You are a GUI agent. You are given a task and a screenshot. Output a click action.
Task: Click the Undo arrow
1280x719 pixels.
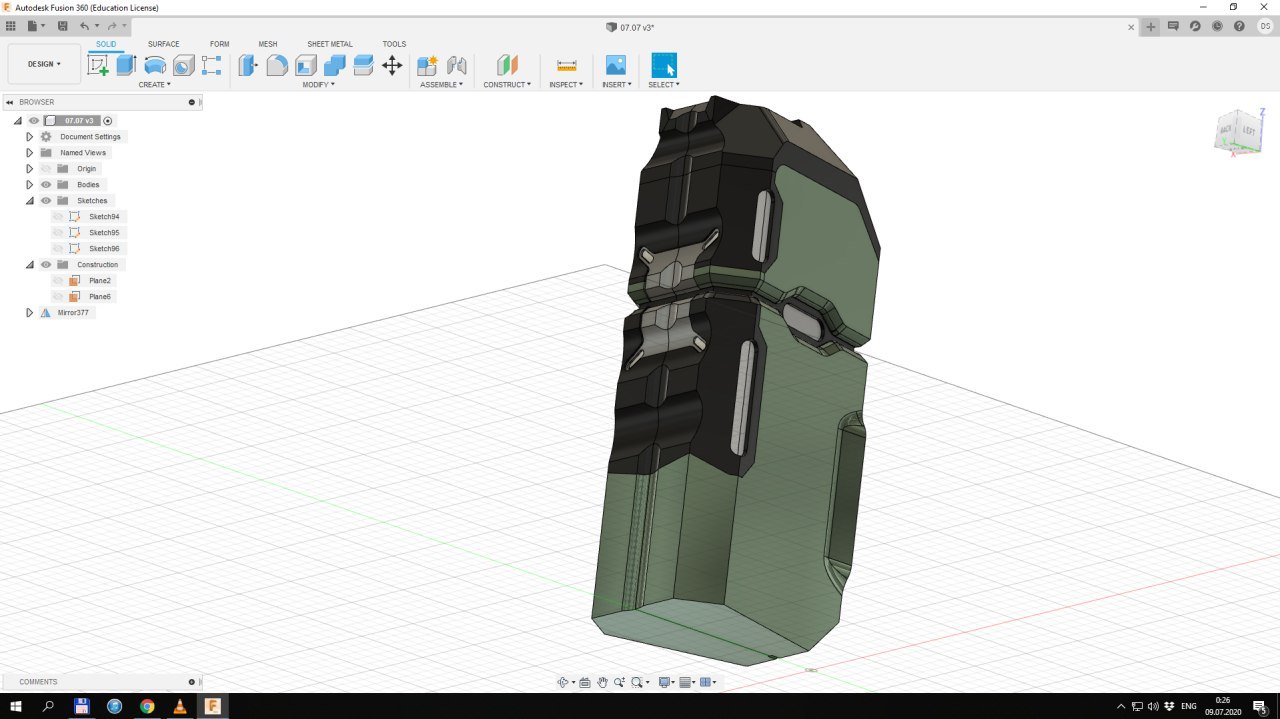pos(85,26)
